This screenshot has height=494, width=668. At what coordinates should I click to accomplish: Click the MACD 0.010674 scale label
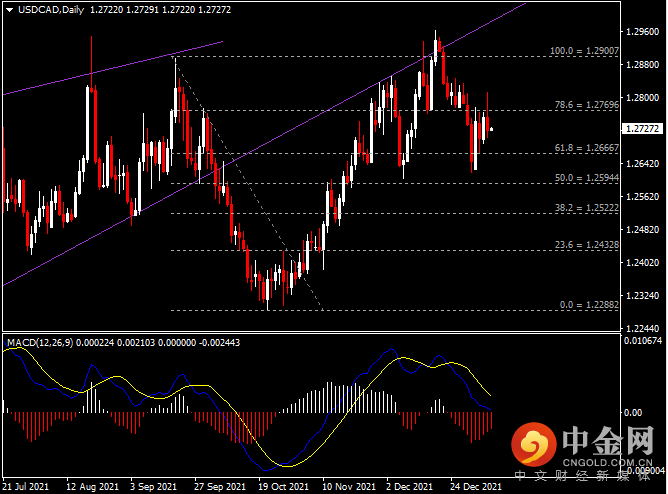pyautogui.click(x=643, y=341)
